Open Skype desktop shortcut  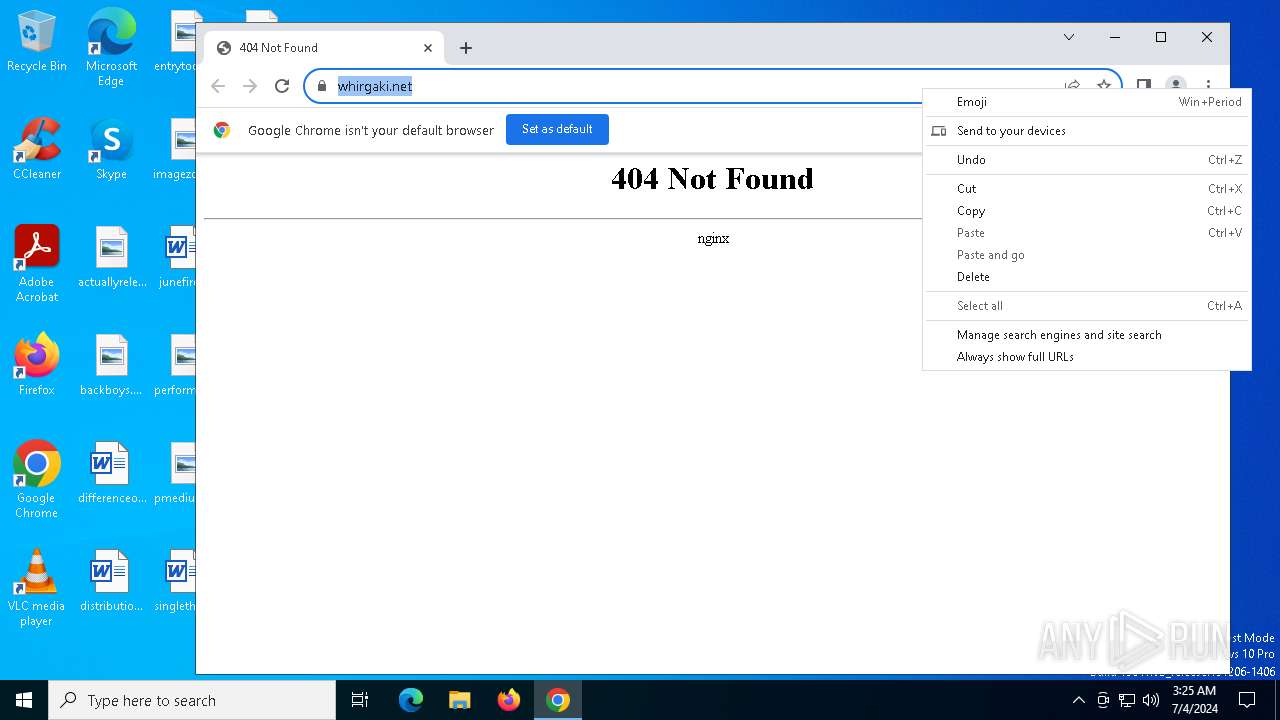tap(111, 149)
